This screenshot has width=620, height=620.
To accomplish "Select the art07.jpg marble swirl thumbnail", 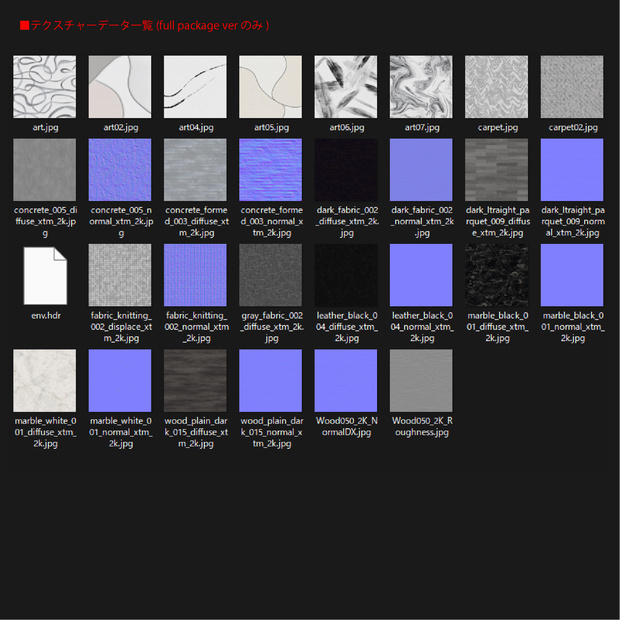I will [x=421, y=87].
